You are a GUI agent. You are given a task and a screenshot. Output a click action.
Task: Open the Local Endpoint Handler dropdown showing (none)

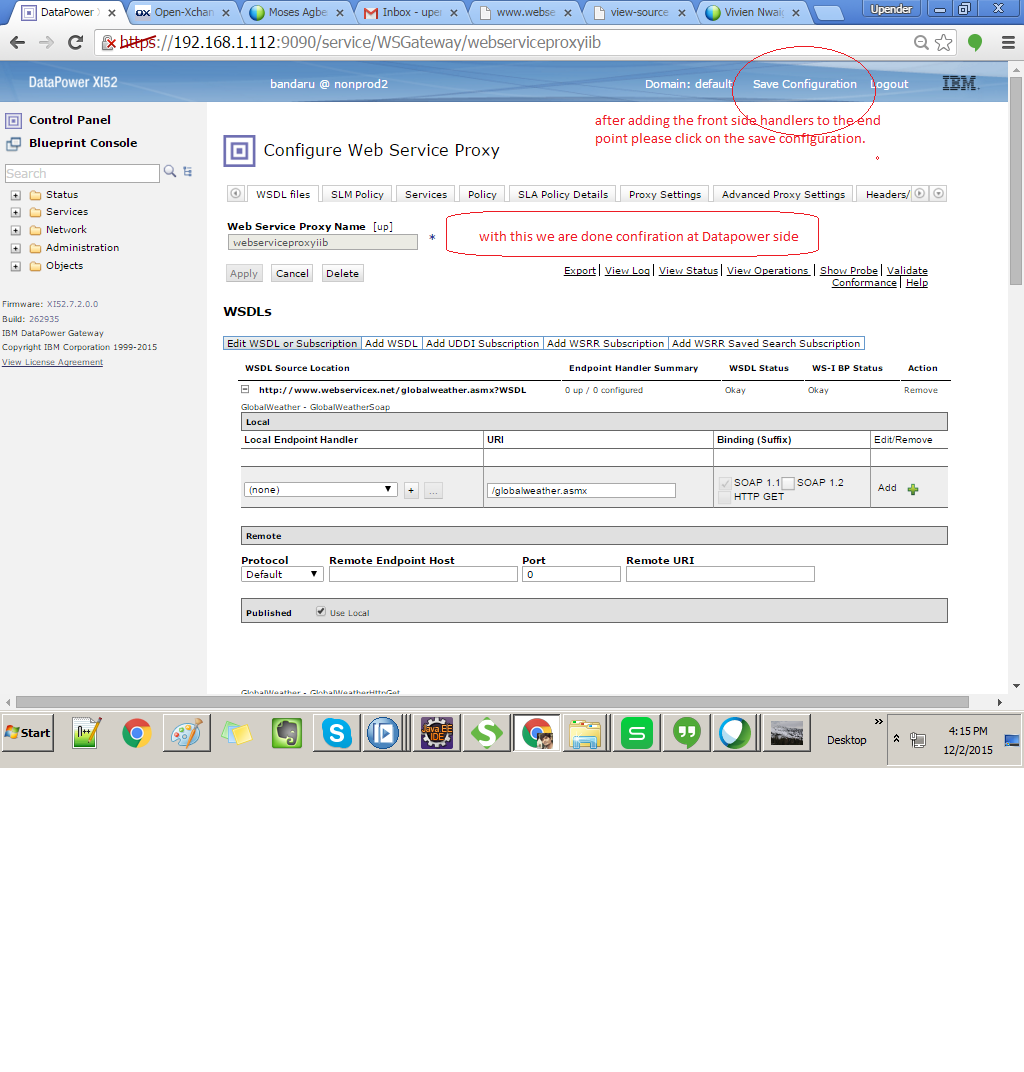point(320,489)
